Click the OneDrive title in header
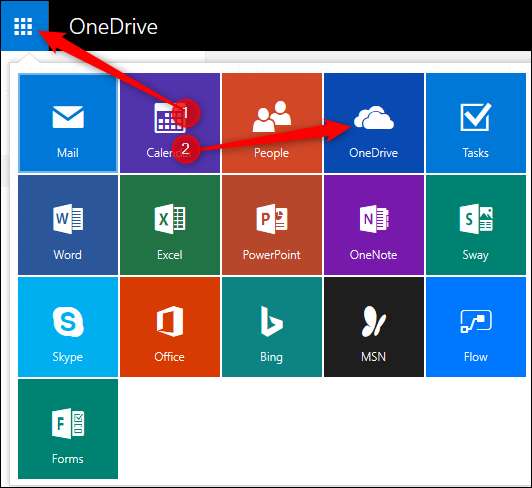The image size is (532, 488). pos(113,26)
